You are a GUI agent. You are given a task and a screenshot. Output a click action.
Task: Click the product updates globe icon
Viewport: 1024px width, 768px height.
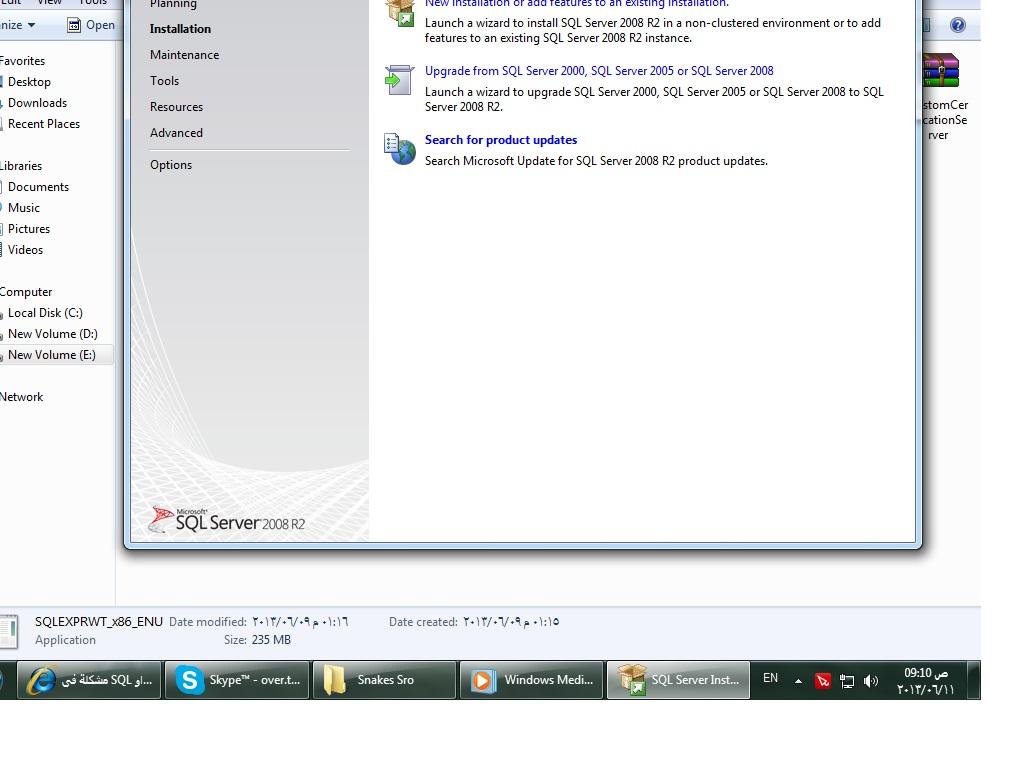coord(400,149)
